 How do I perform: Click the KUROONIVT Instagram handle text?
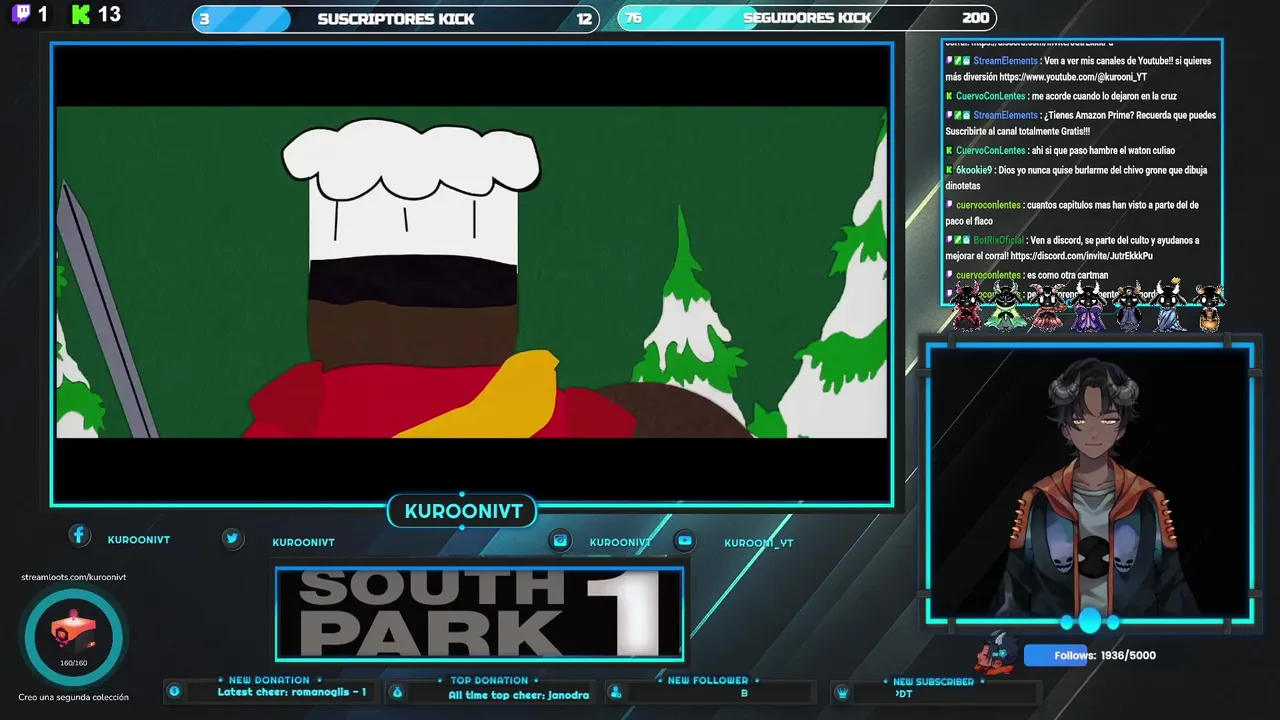click(620, 543)
